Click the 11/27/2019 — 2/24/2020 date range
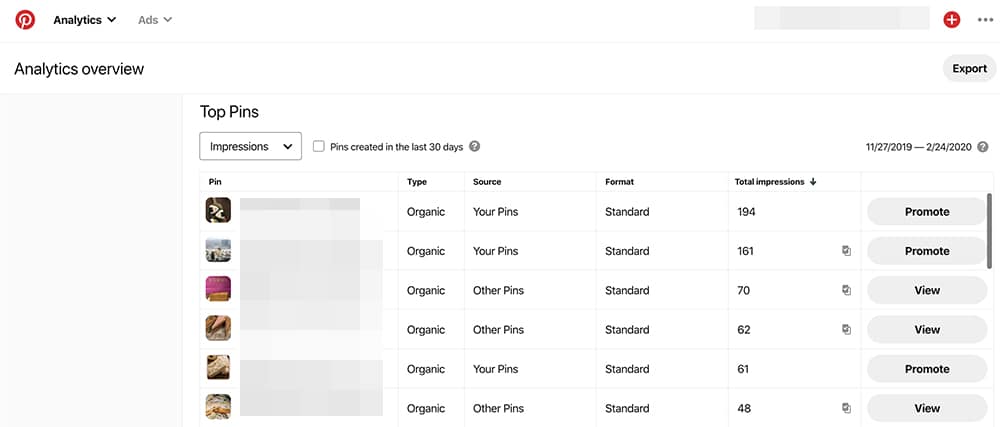1000x427 pixels. pos(919,147)
